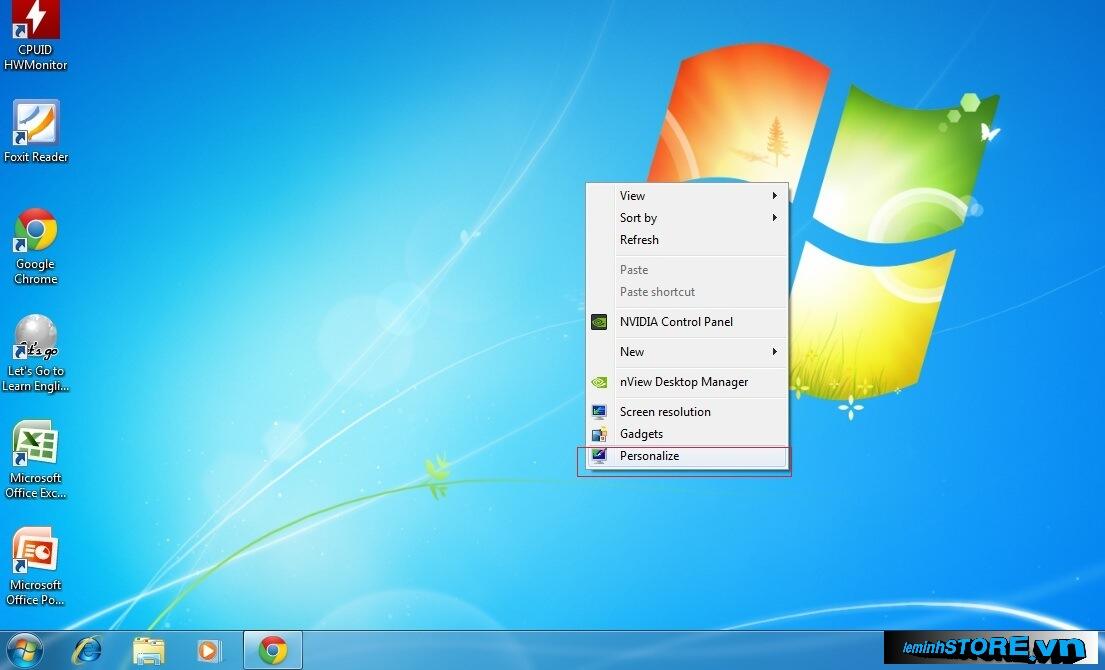Choose Refresh from the context menu

tap(639, 240)
